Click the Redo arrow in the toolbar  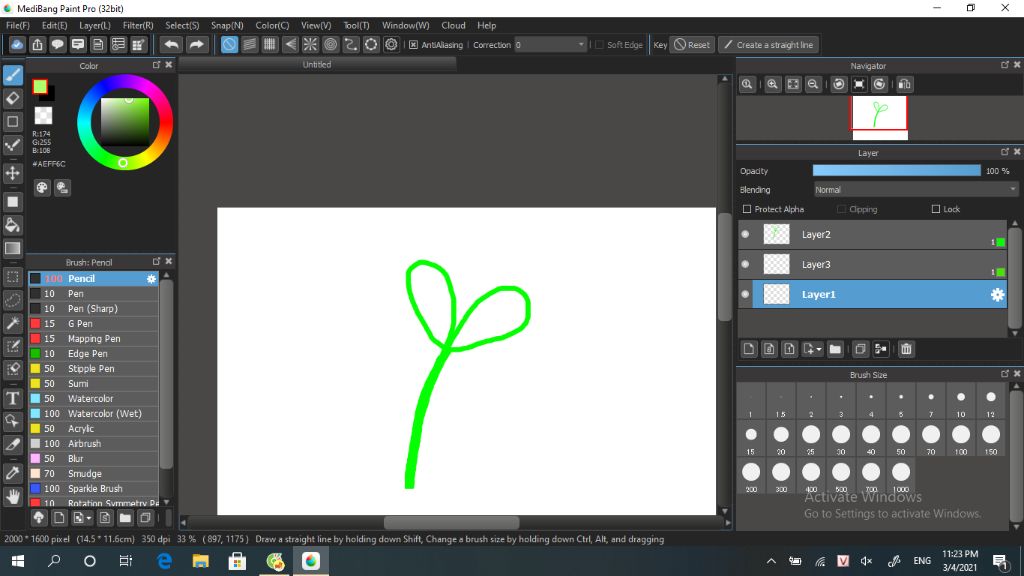click(196, 44)
